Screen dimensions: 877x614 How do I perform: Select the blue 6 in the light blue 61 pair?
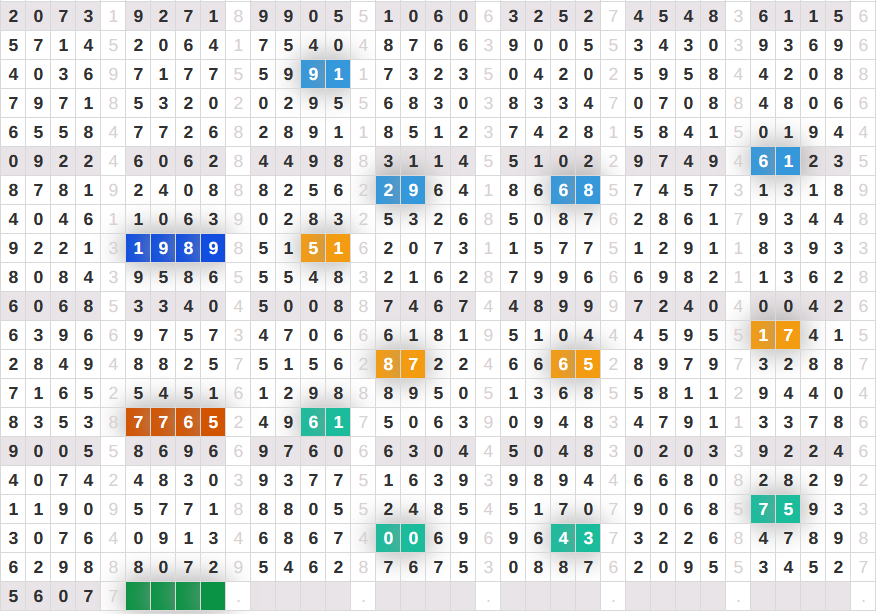tap(763, 161)
